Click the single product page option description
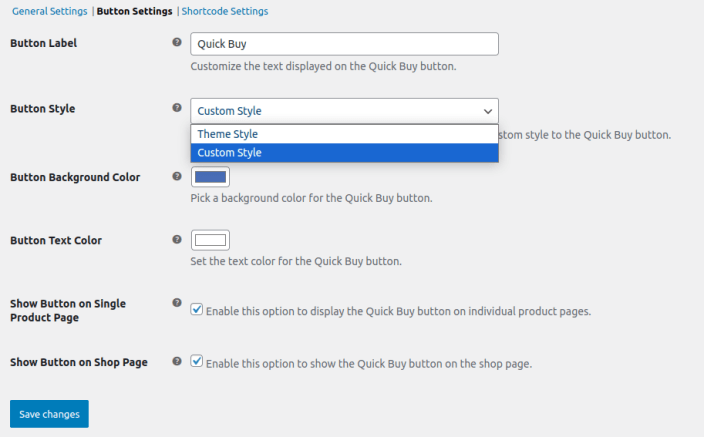The height and width of the screenshot is (437, 704). 398,311
